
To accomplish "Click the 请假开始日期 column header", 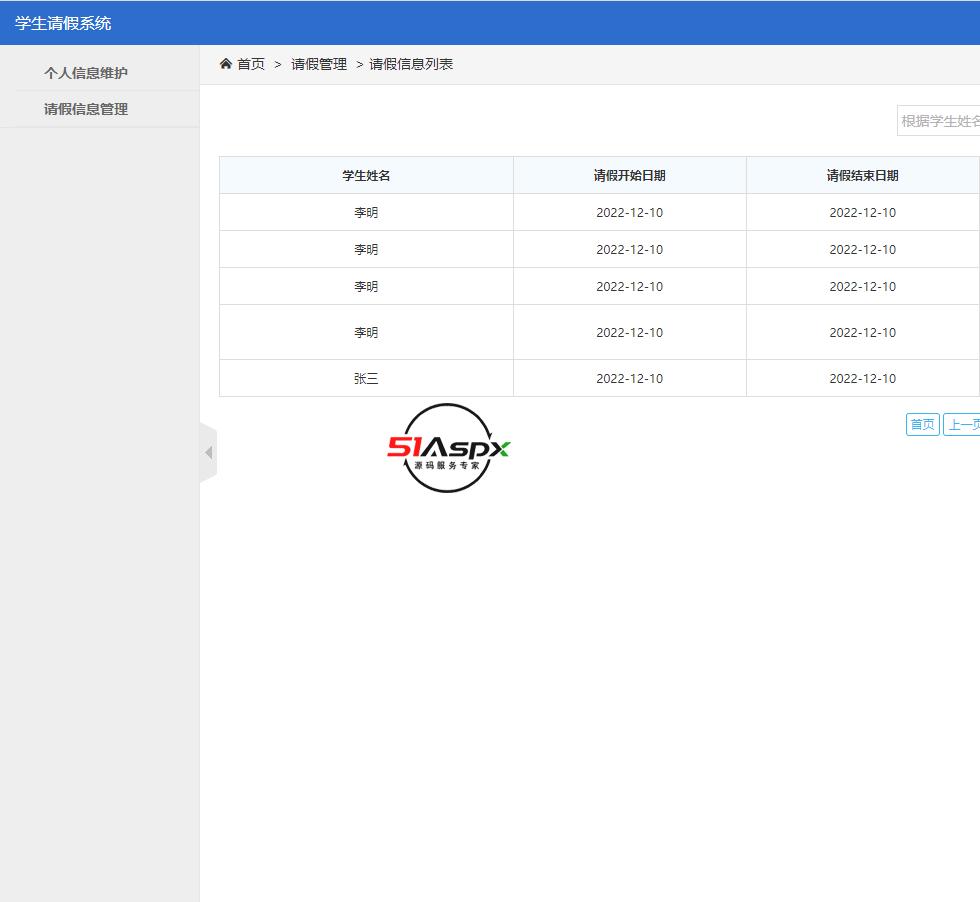I will coord(629,175).
